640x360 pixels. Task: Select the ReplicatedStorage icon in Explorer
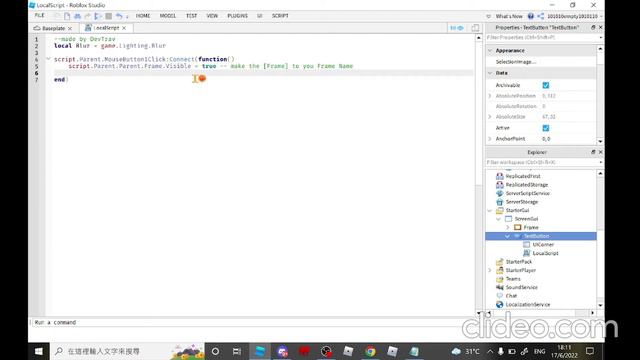[500, 184]
